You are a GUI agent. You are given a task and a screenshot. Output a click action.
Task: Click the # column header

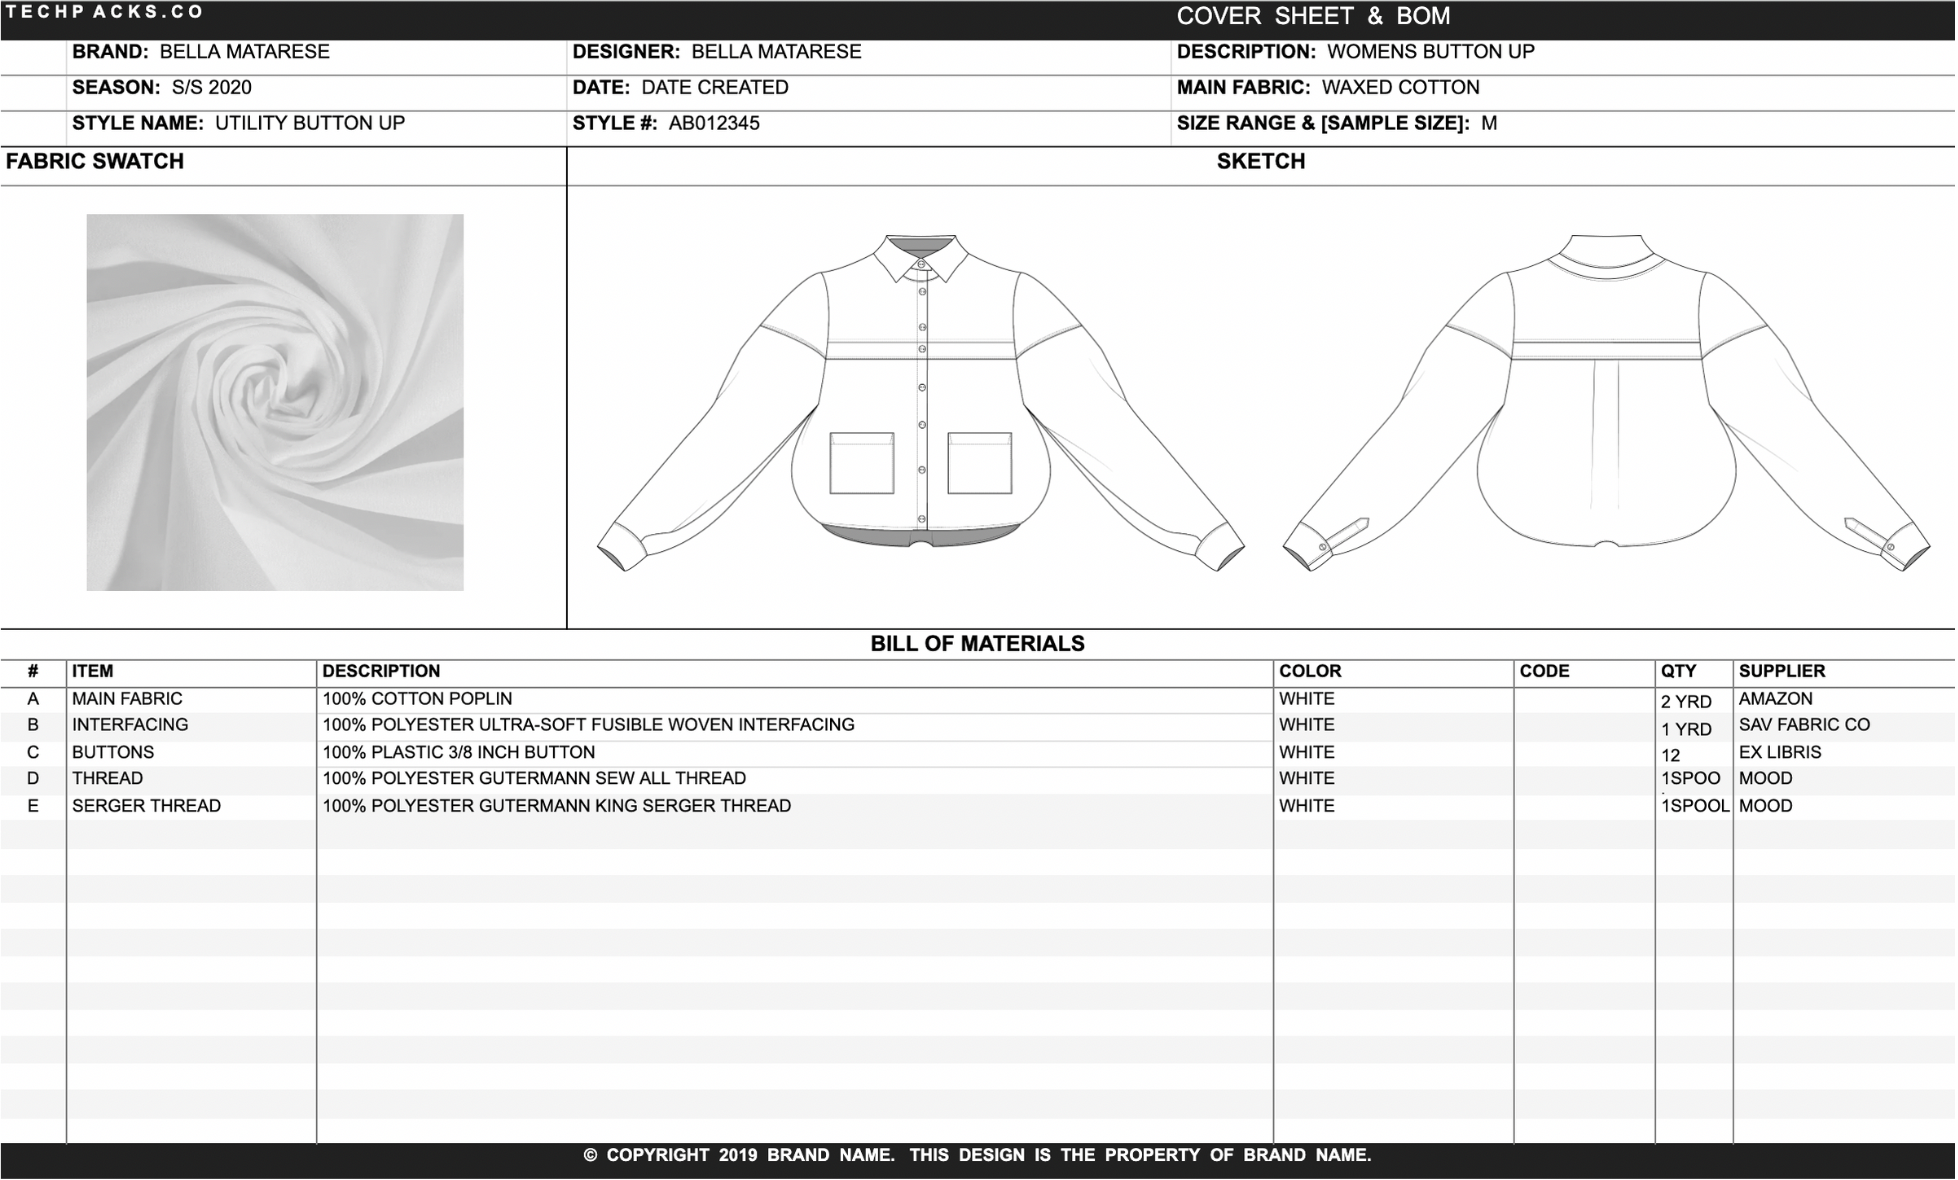click(33, 672)
